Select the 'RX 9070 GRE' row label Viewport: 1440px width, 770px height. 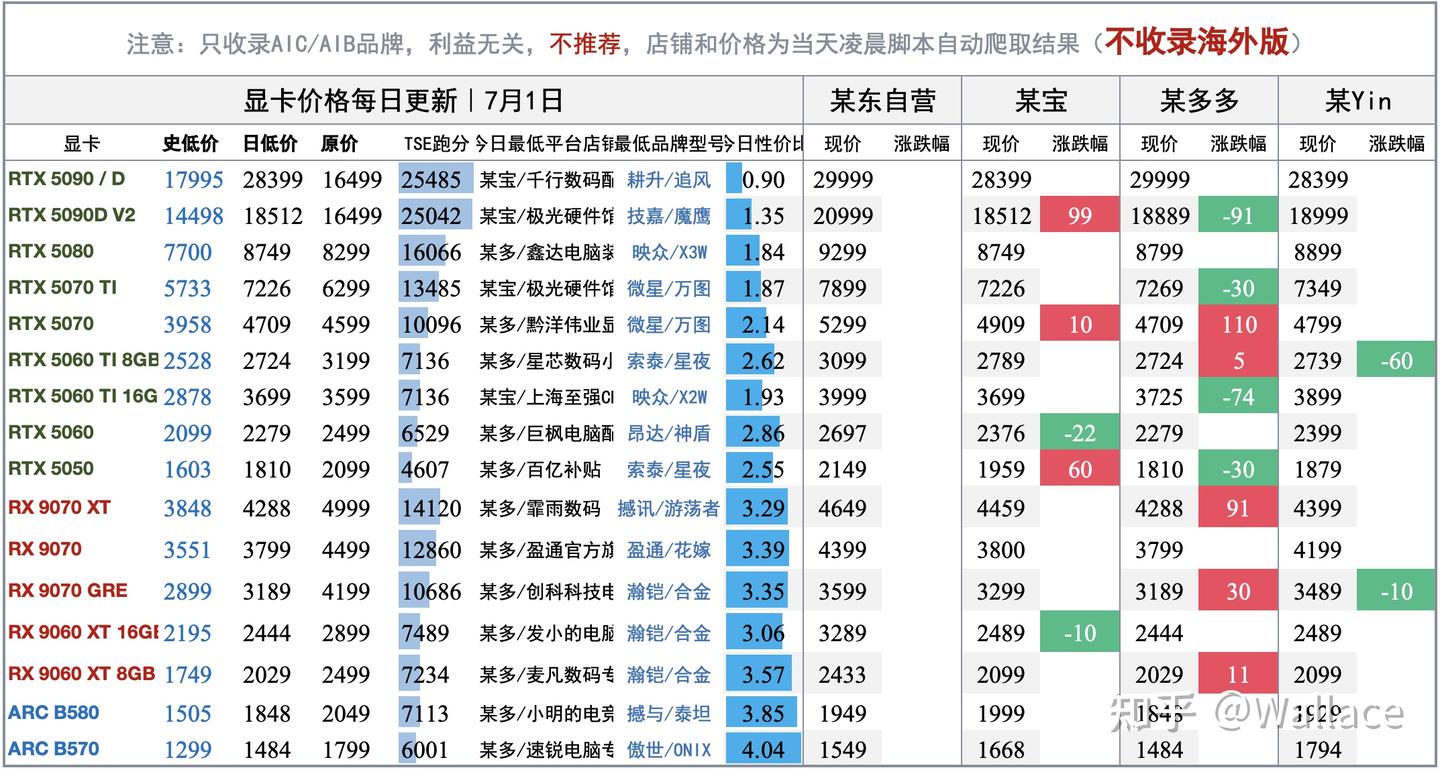(68, 590)
